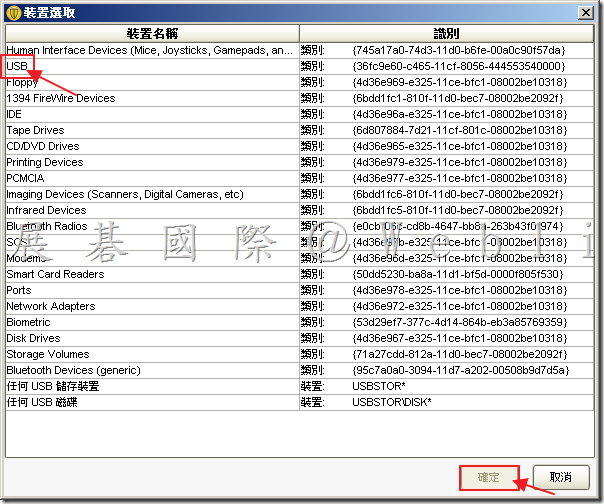The height and width of the screenshot is (504, 604).
Task: Select Human Interface Devices row
Action: coord(150,50)
